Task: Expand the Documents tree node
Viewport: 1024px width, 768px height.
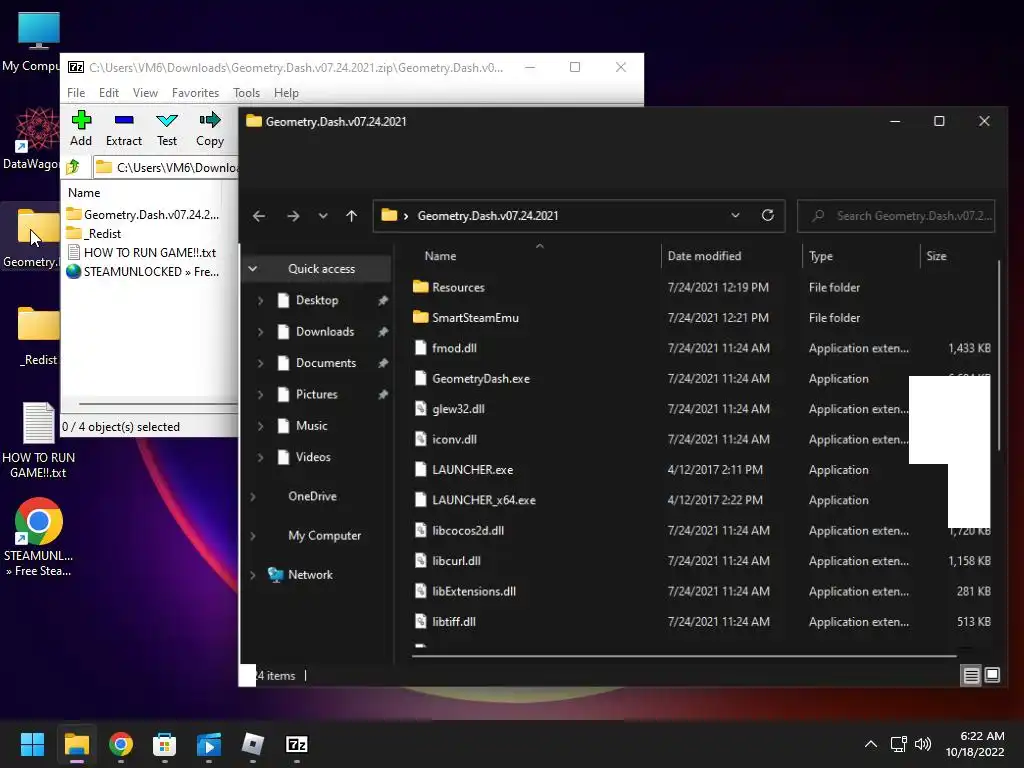Action: point(261,363)
